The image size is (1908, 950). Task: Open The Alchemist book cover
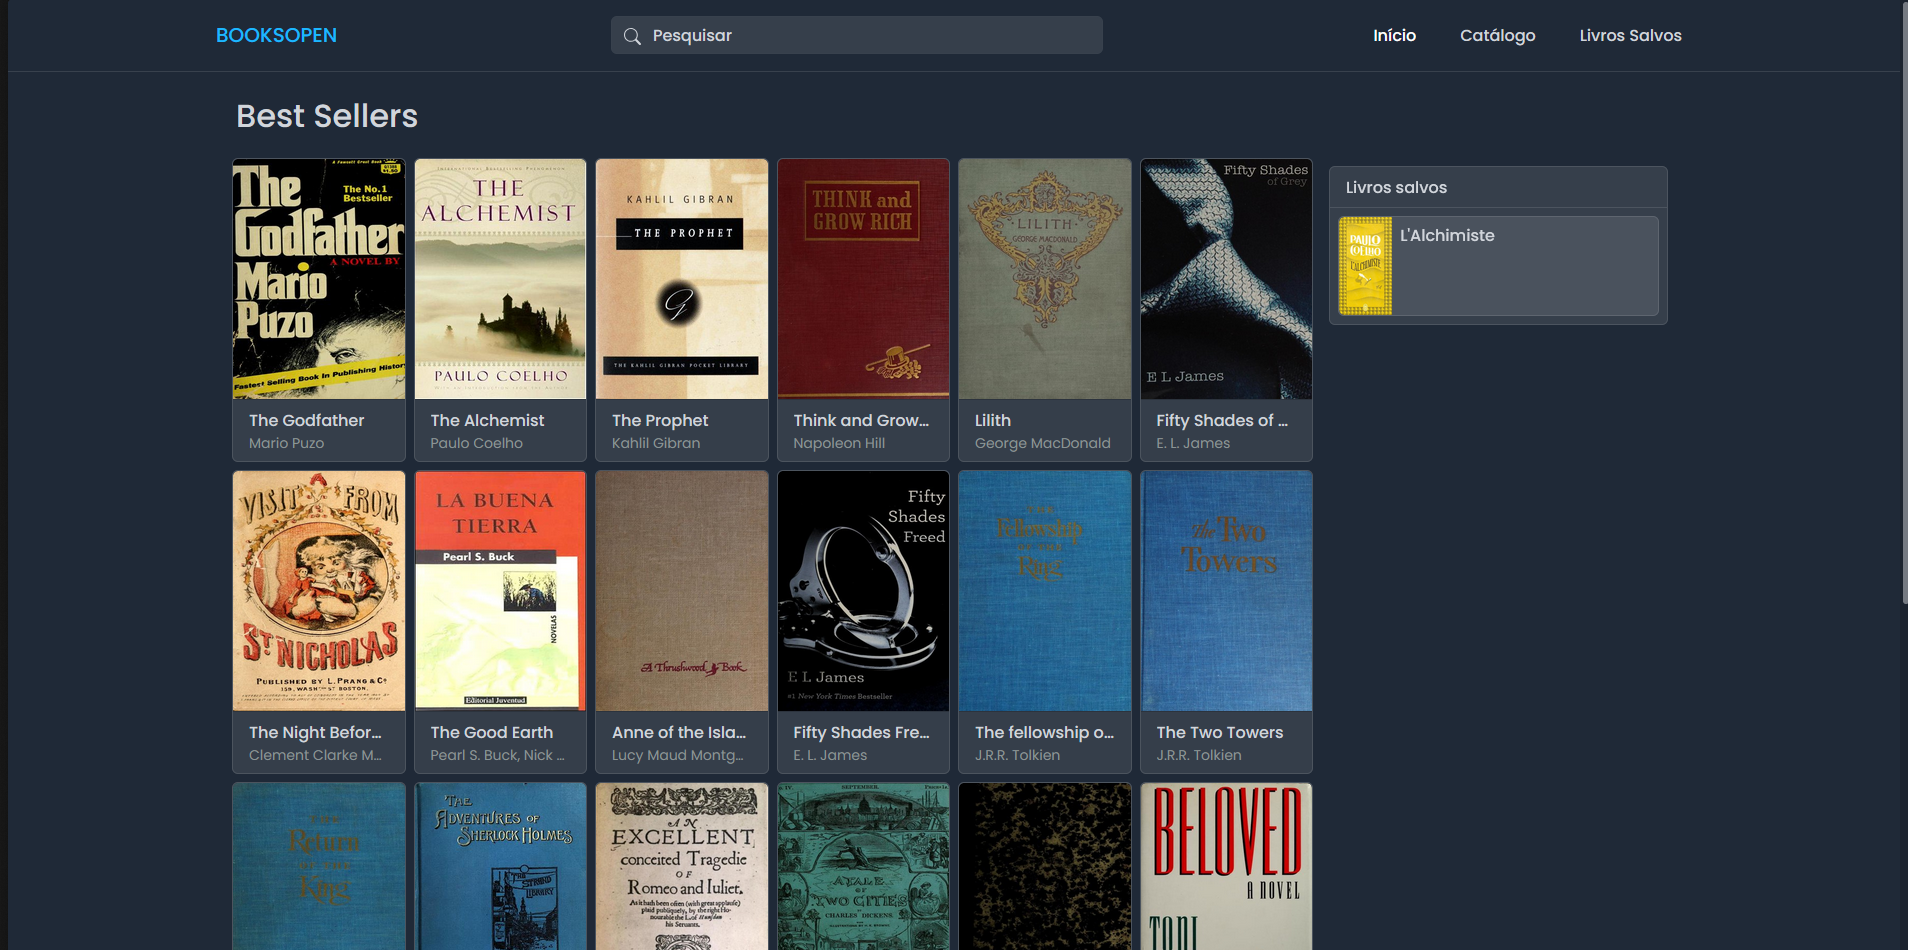click(x=500, y=279)
